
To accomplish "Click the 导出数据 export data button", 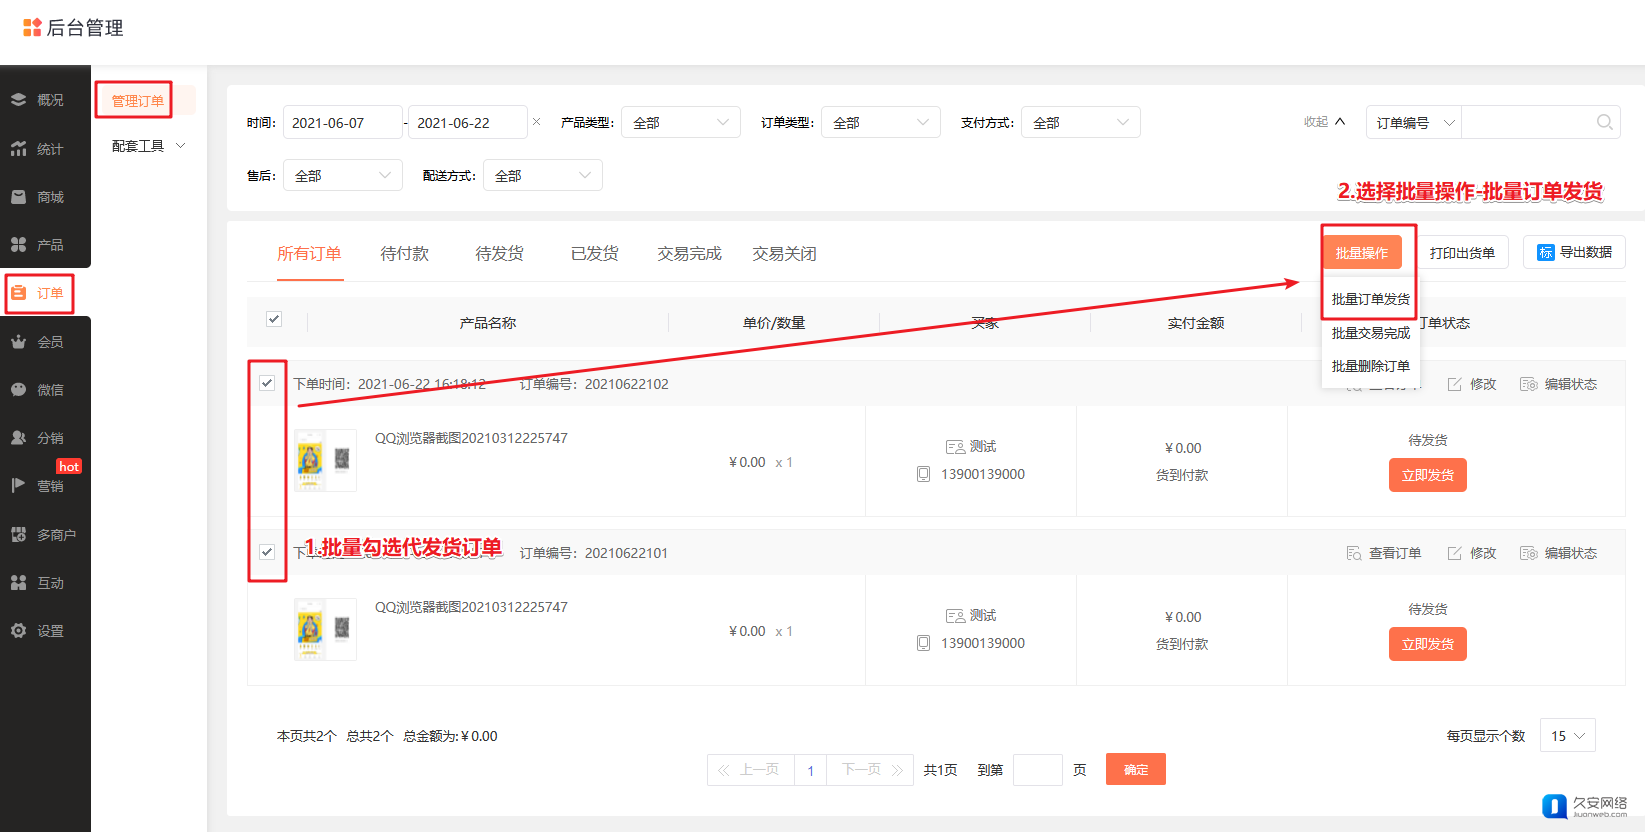I will click(x=1574, y=252).
